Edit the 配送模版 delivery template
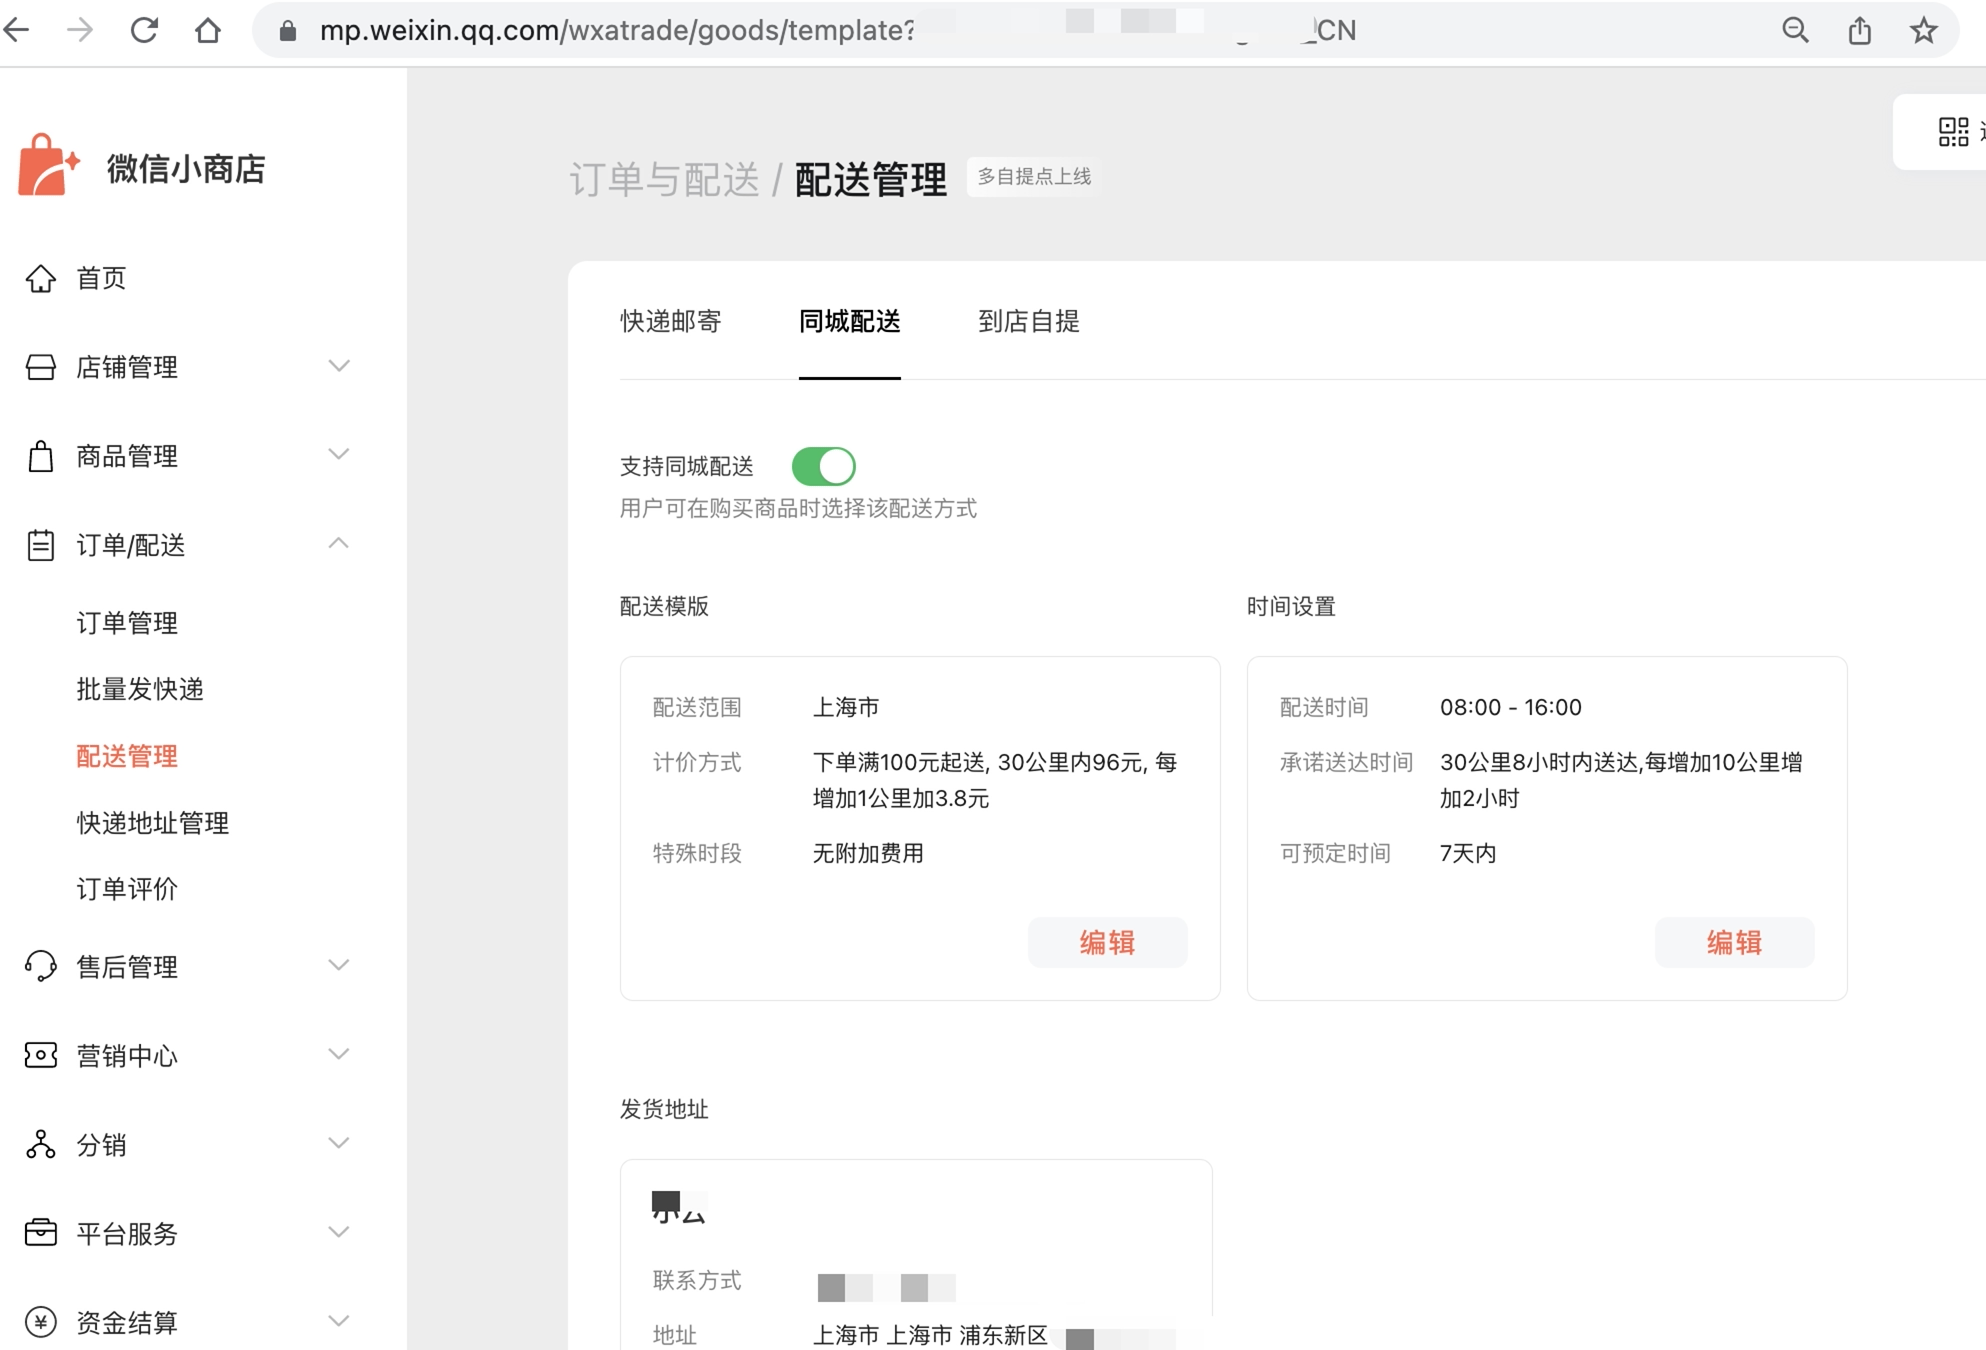This screenshot has width=1986, height=1350. tap(1107, 942)
